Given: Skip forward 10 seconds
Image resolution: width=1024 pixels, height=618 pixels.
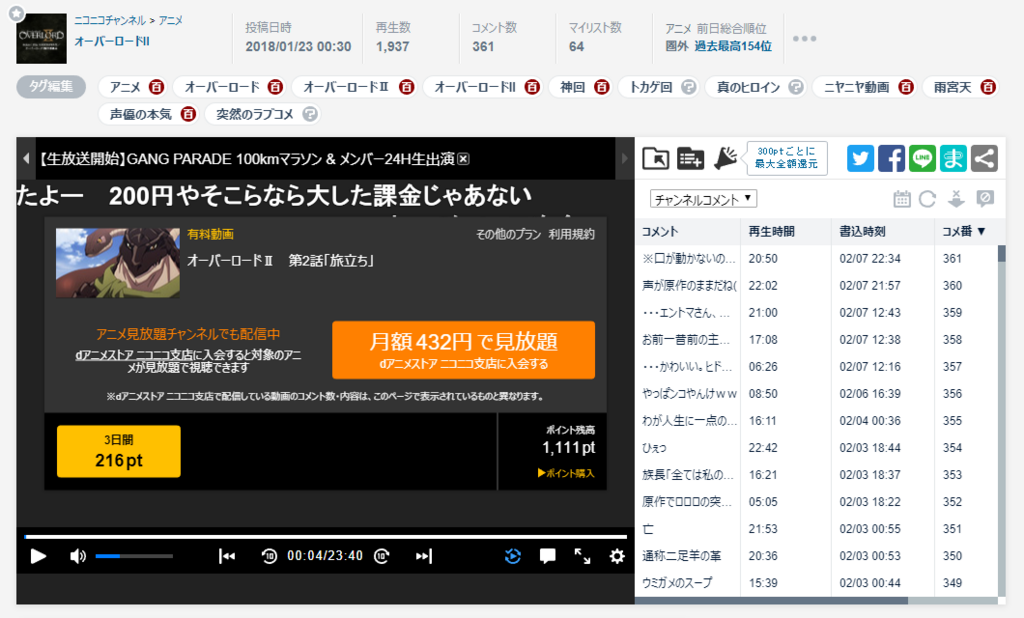Looking at the screenshot, I should click(x=382, y=556).
